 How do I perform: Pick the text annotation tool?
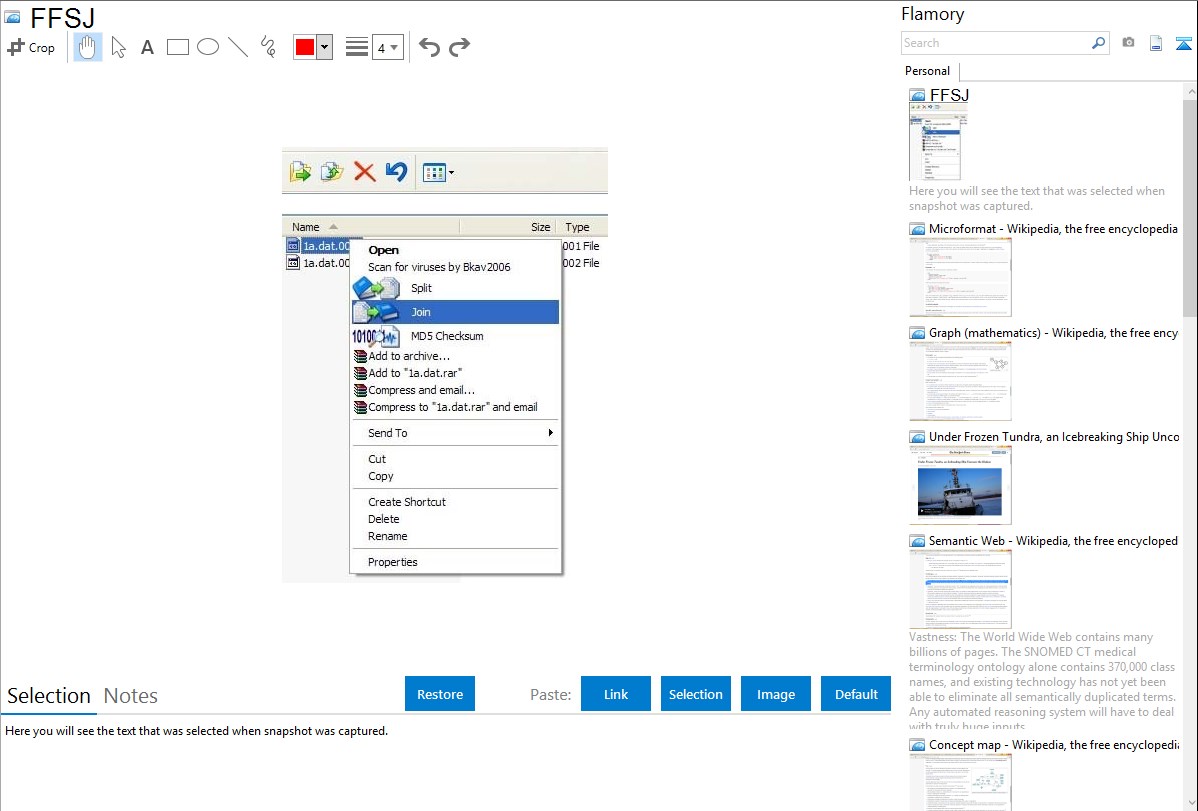(x=147, y=47)
